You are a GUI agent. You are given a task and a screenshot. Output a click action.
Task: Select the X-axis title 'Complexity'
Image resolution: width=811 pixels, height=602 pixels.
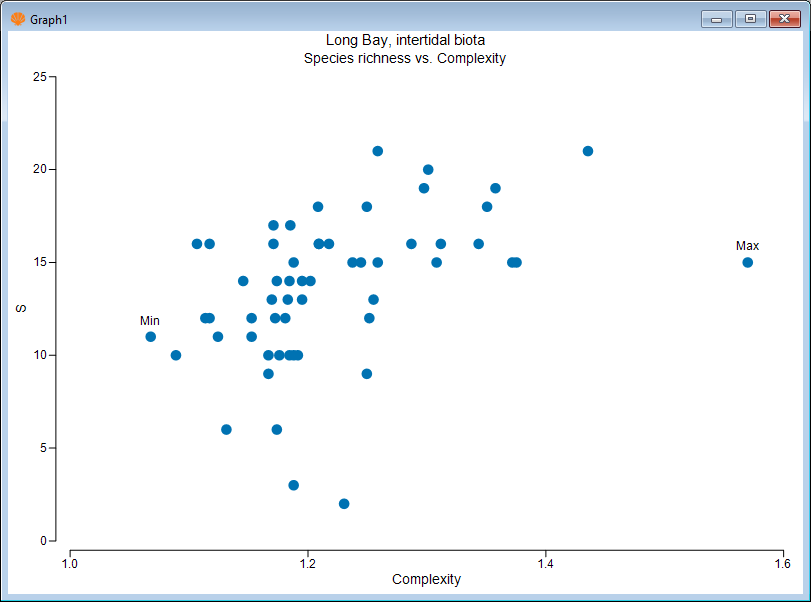tap(426, 579)
